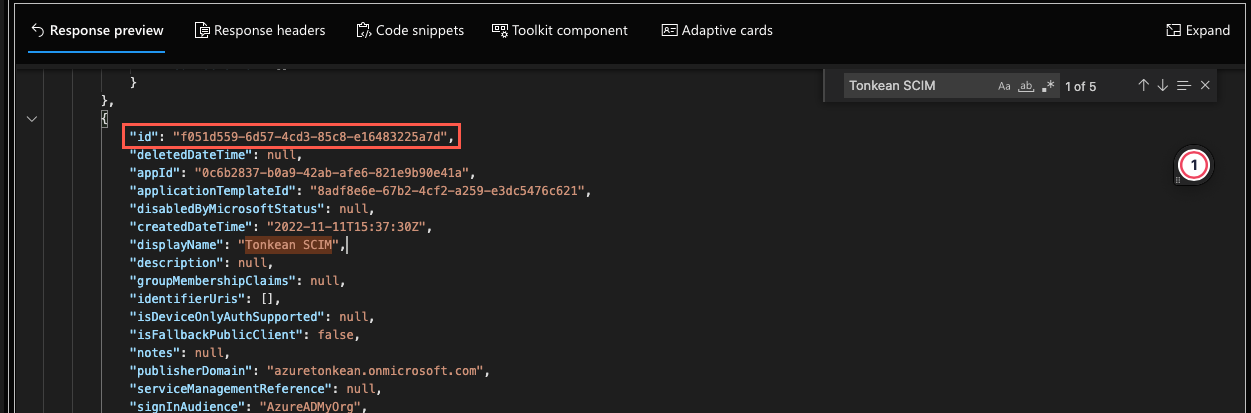Image resolution: width=1251 pixels, height=413 pixels.
Task: Close the find widget
Action: [1205, 86]
